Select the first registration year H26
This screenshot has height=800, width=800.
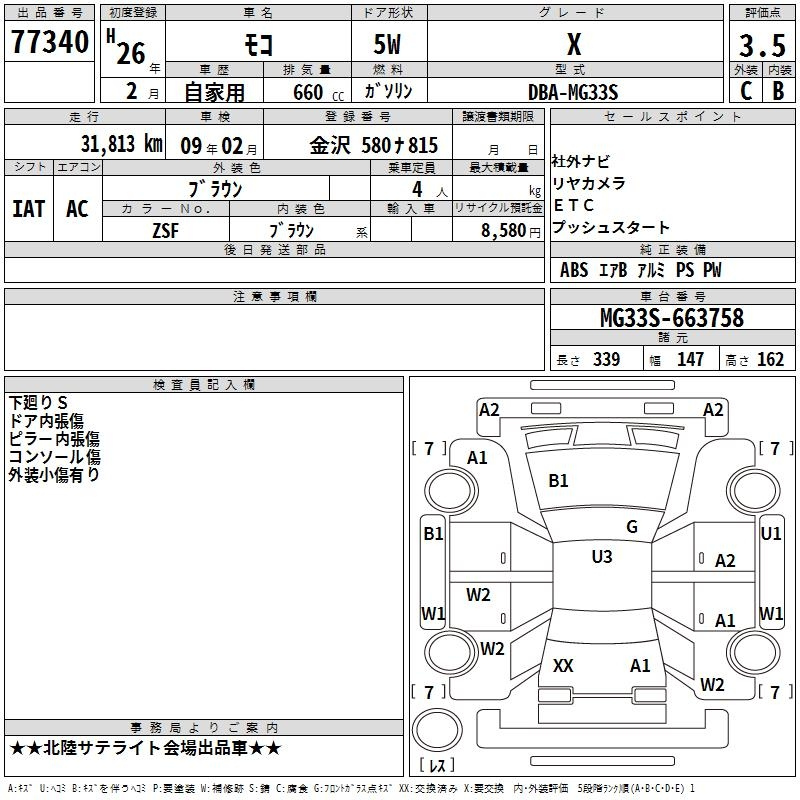pyautogui.click(x=127, y=48)
